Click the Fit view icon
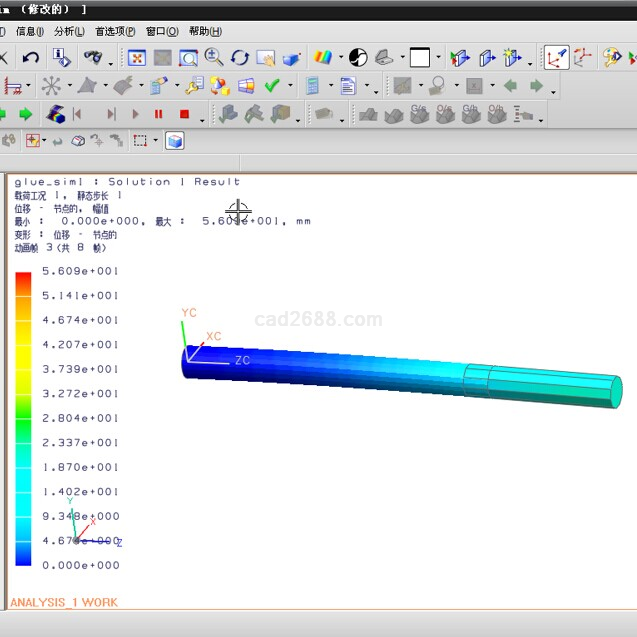Image resolution: width=637 pixels, height=637 pixels. coord(137,58)
